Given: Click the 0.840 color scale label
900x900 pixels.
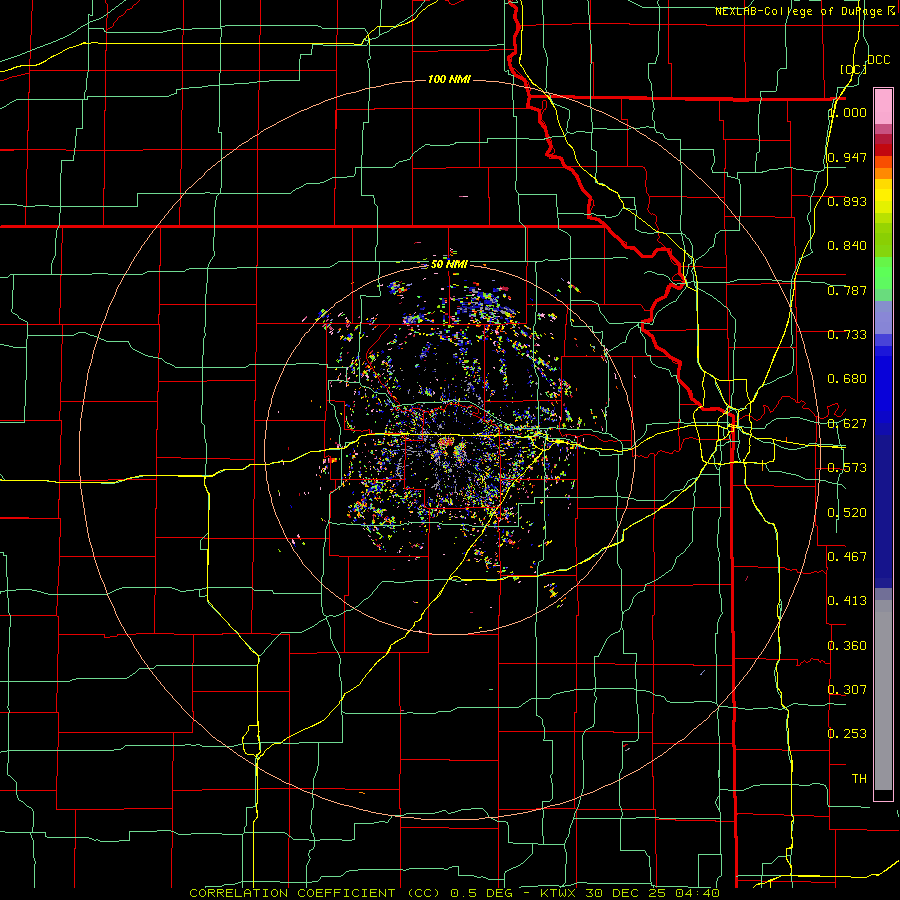Looking at the screenshot, I should (847, 246).
